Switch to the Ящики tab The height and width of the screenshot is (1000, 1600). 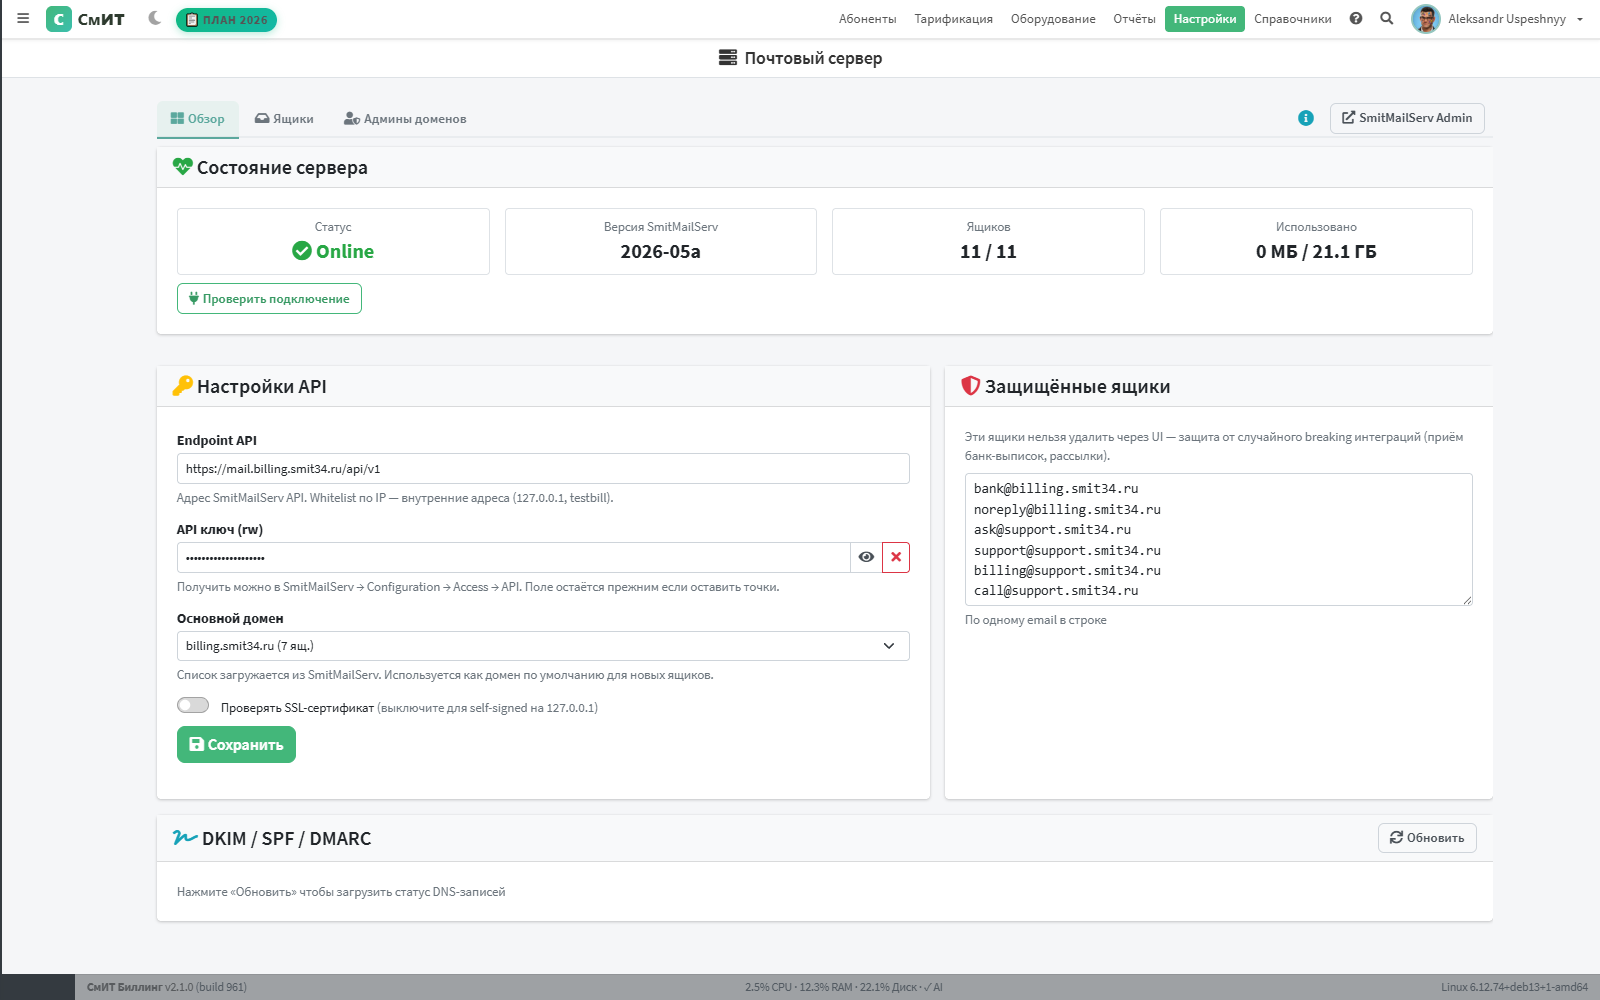pyautogui.click(x=284, y=119)
